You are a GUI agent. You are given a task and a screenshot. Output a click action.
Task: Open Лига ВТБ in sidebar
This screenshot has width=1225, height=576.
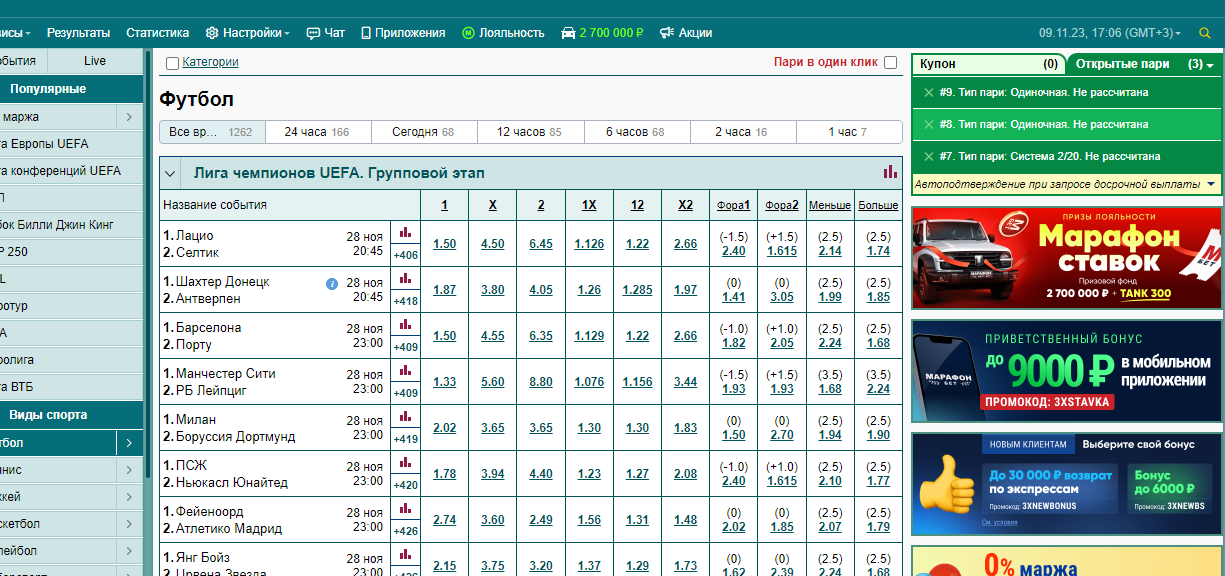[69, 387]
